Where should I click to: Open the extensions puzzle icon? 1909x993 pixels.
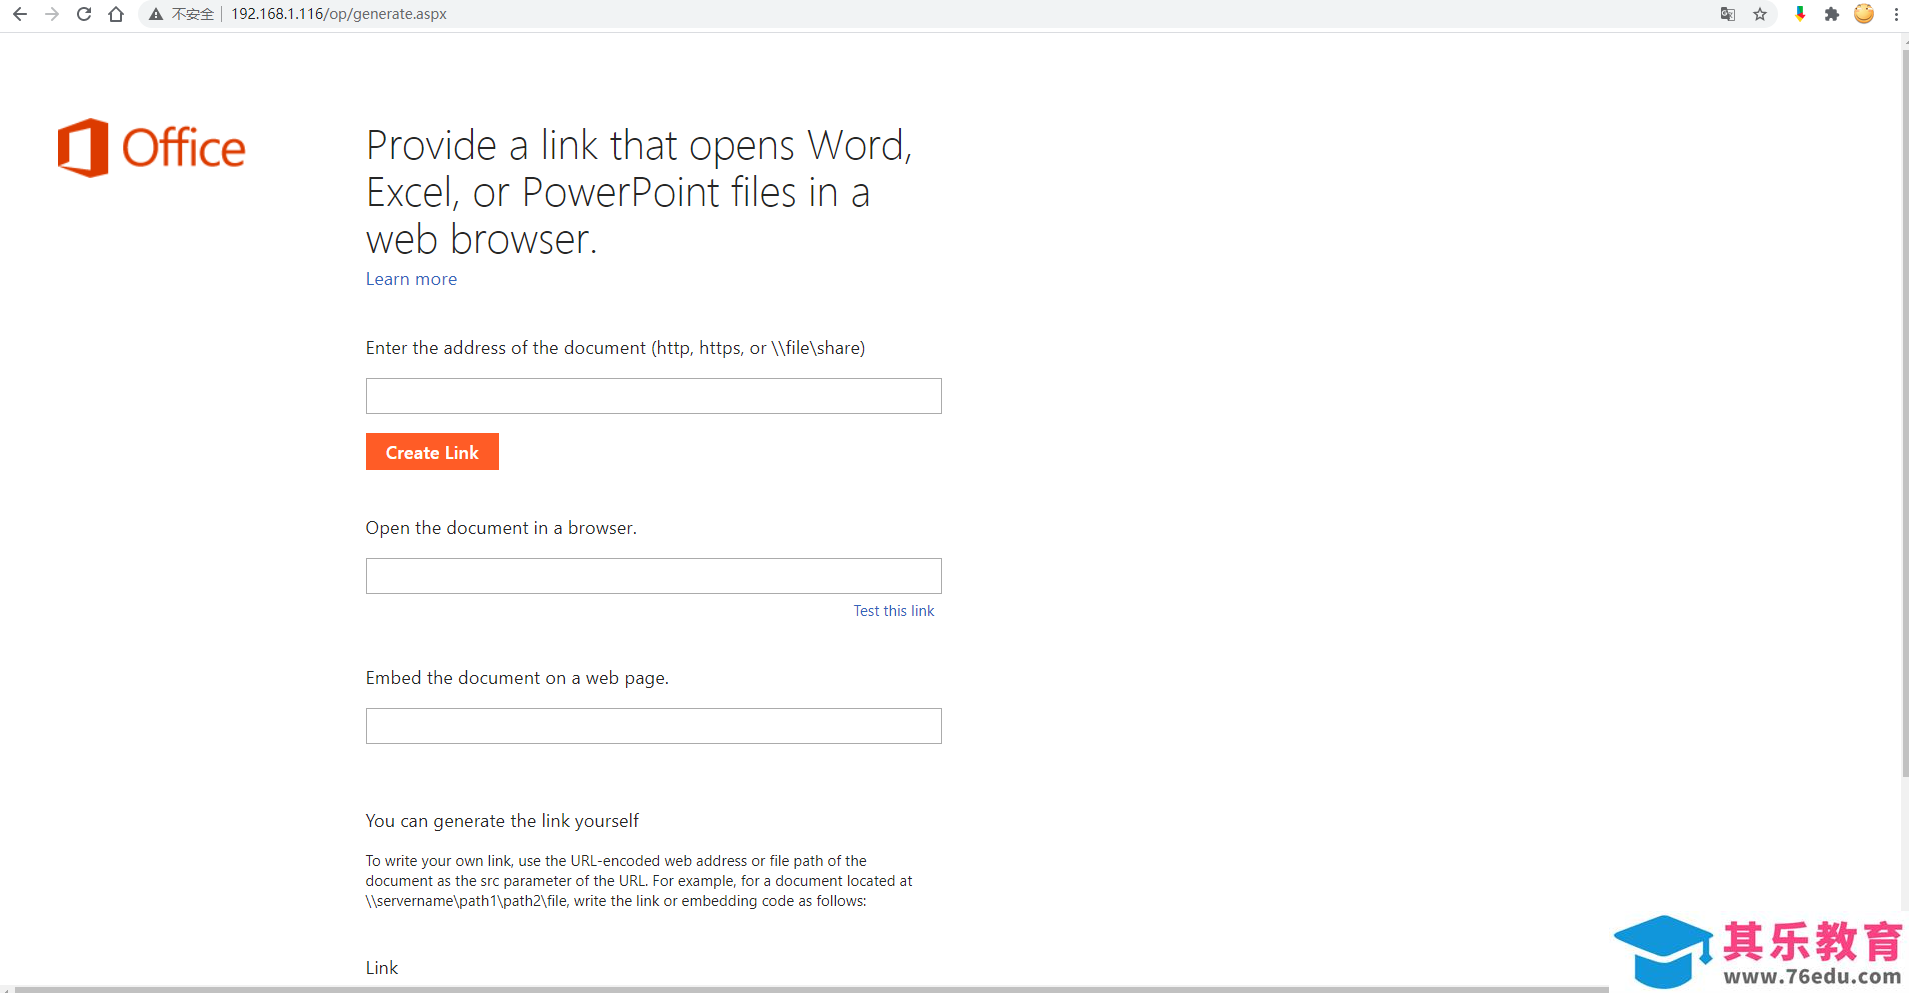pyautogui.click(x=1832, y=14)
